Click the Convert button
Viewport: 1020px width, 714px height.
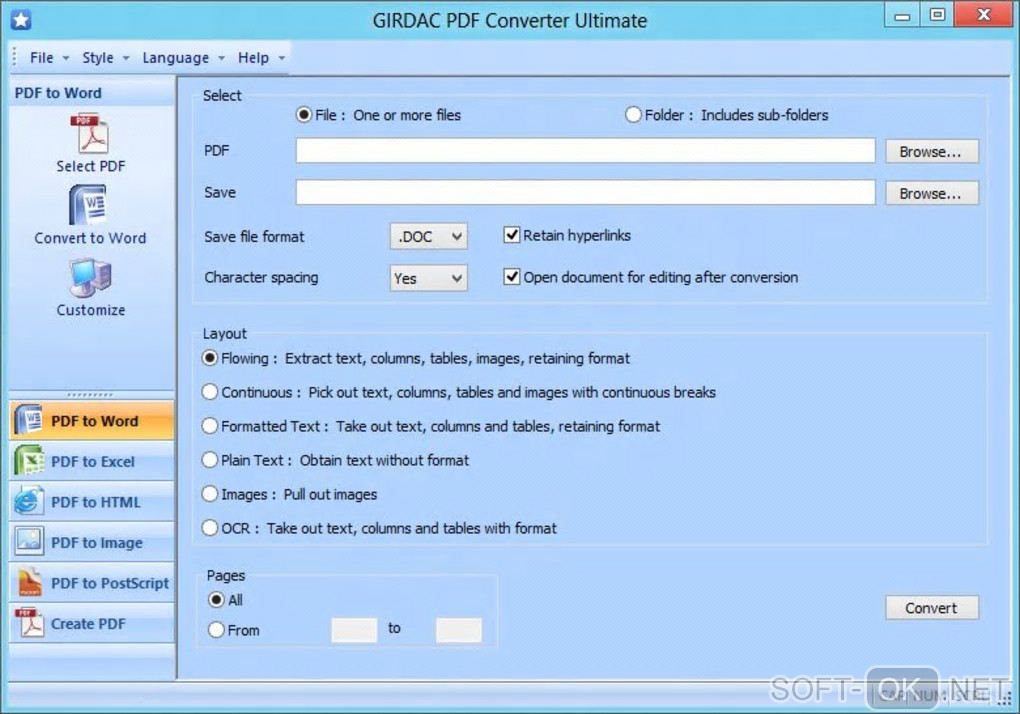[x=932, y=608]
